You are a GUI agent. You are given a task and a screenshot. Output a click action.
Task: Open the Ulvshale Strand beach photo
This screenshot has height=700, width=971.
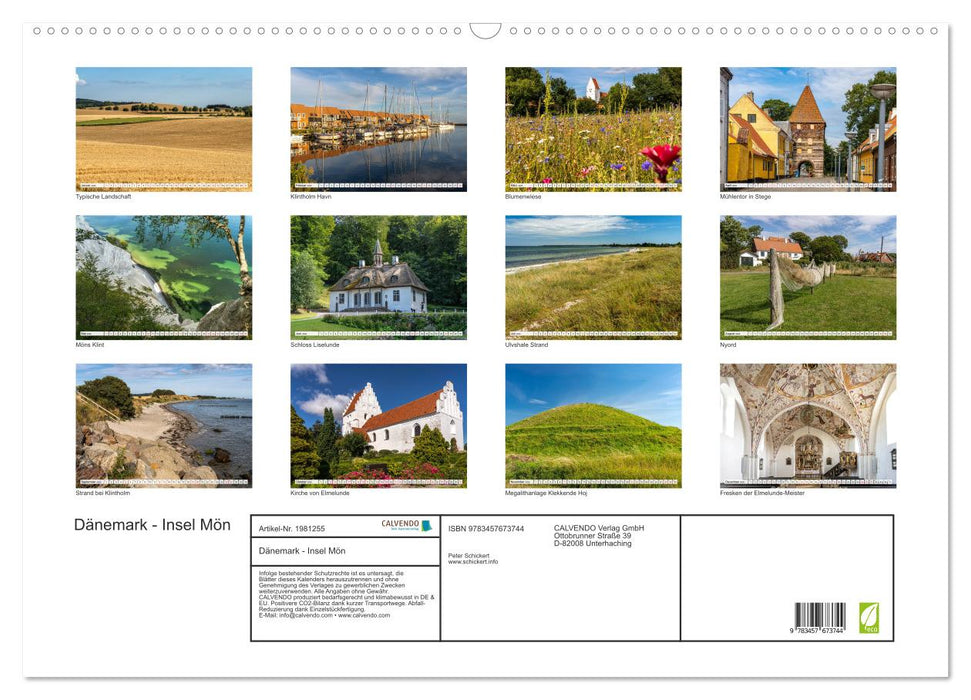click(593, 277)
